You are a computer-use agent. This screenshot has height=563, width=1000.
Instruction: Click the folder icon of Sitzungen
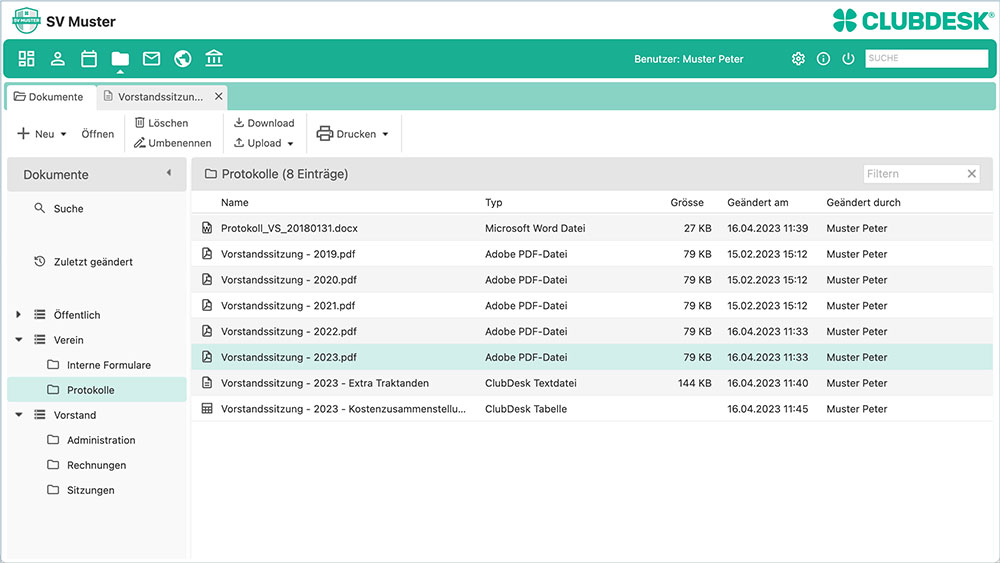click(53, 490)
